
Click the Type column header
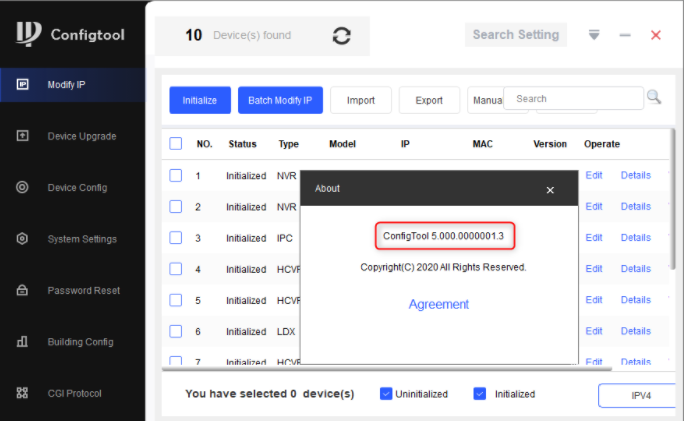288,144
